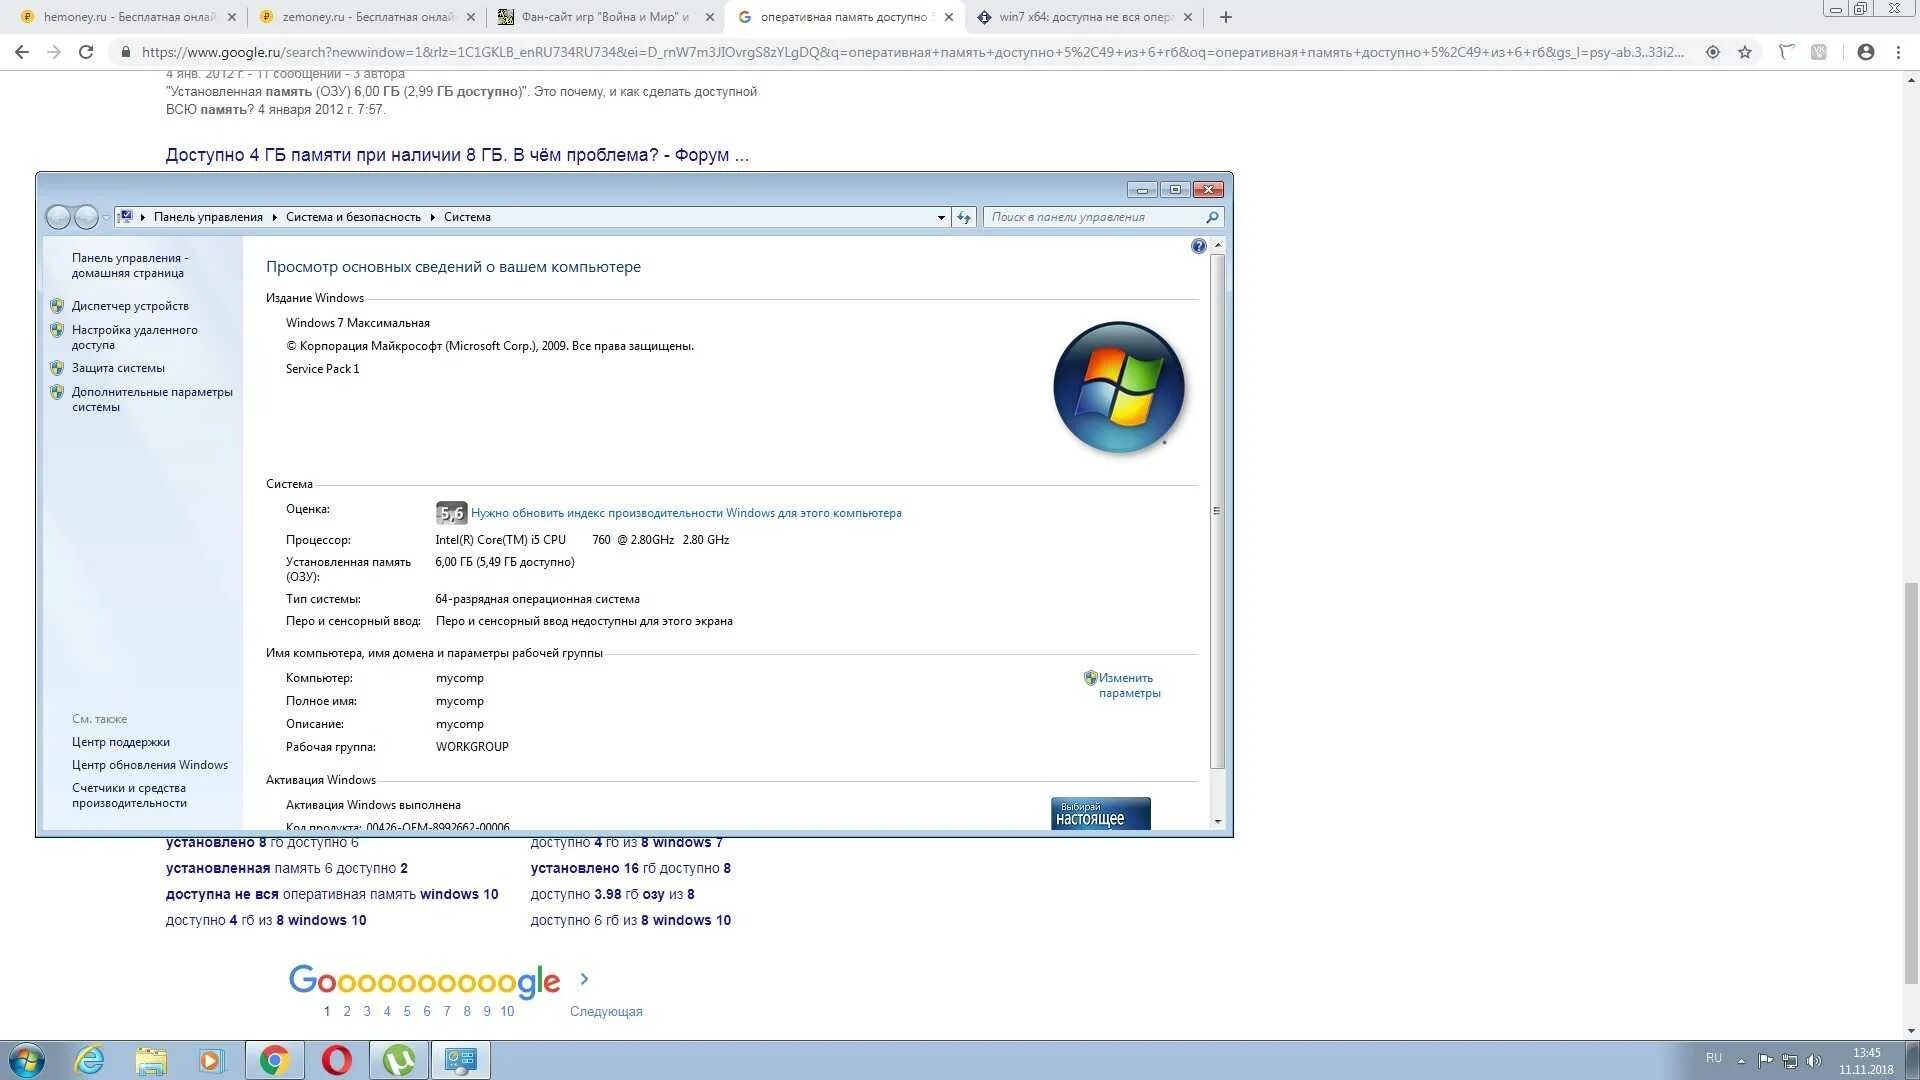Image resolution: width=1920 pixels, height=1080 pixels.
Task: Open help icon in System window
Action: pyautogui.click(x=1199, y=246)
